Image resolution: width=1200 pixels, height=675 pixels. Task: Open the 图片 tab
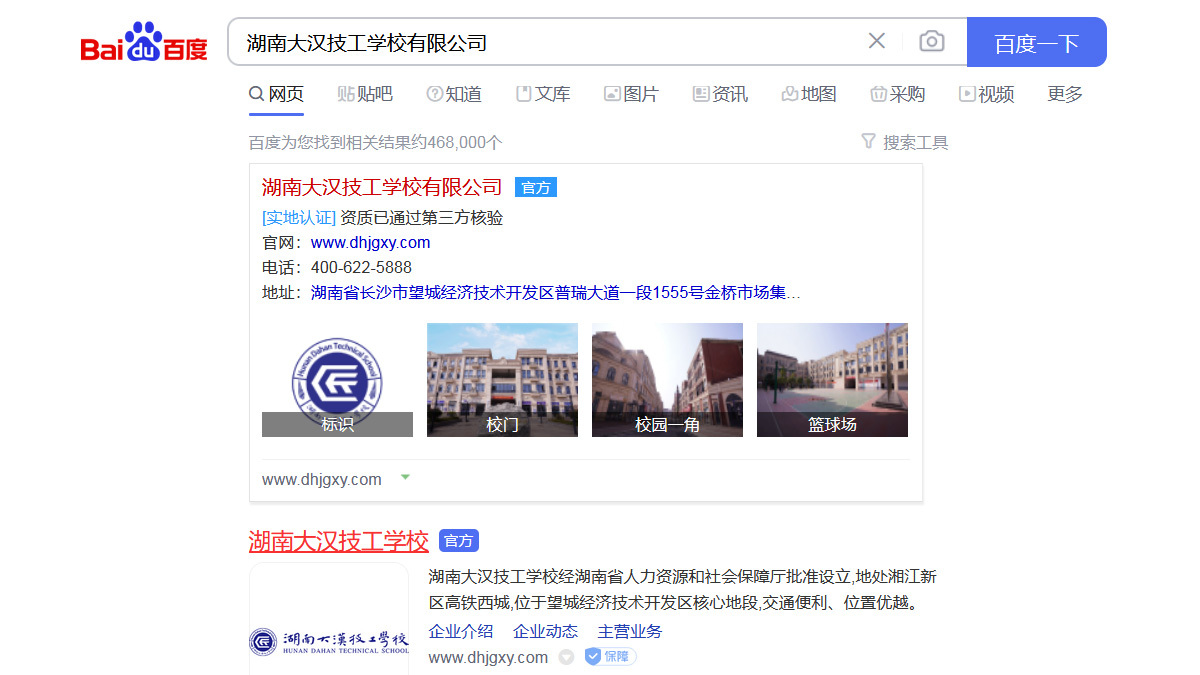[631, 94]
